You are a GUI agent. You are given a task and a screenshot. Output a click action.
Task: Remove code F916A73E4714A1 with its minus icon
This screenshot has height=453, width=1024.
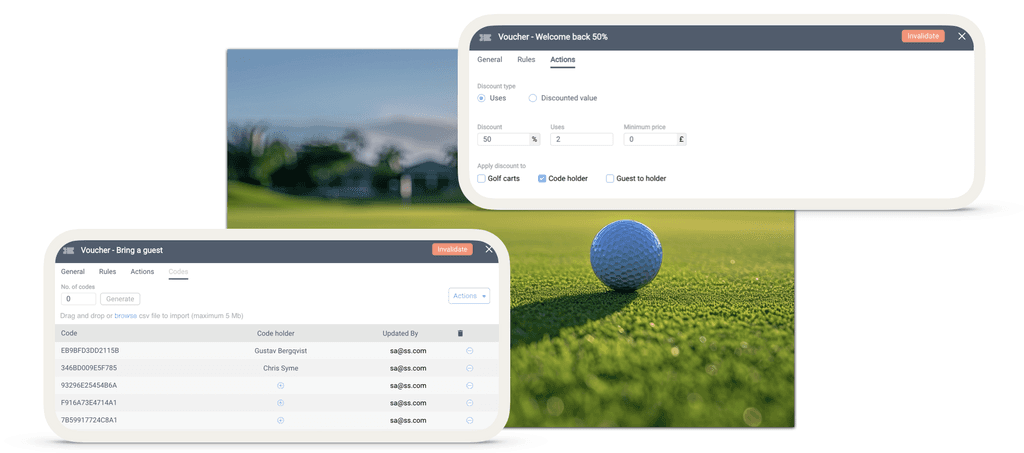[470, 403]
